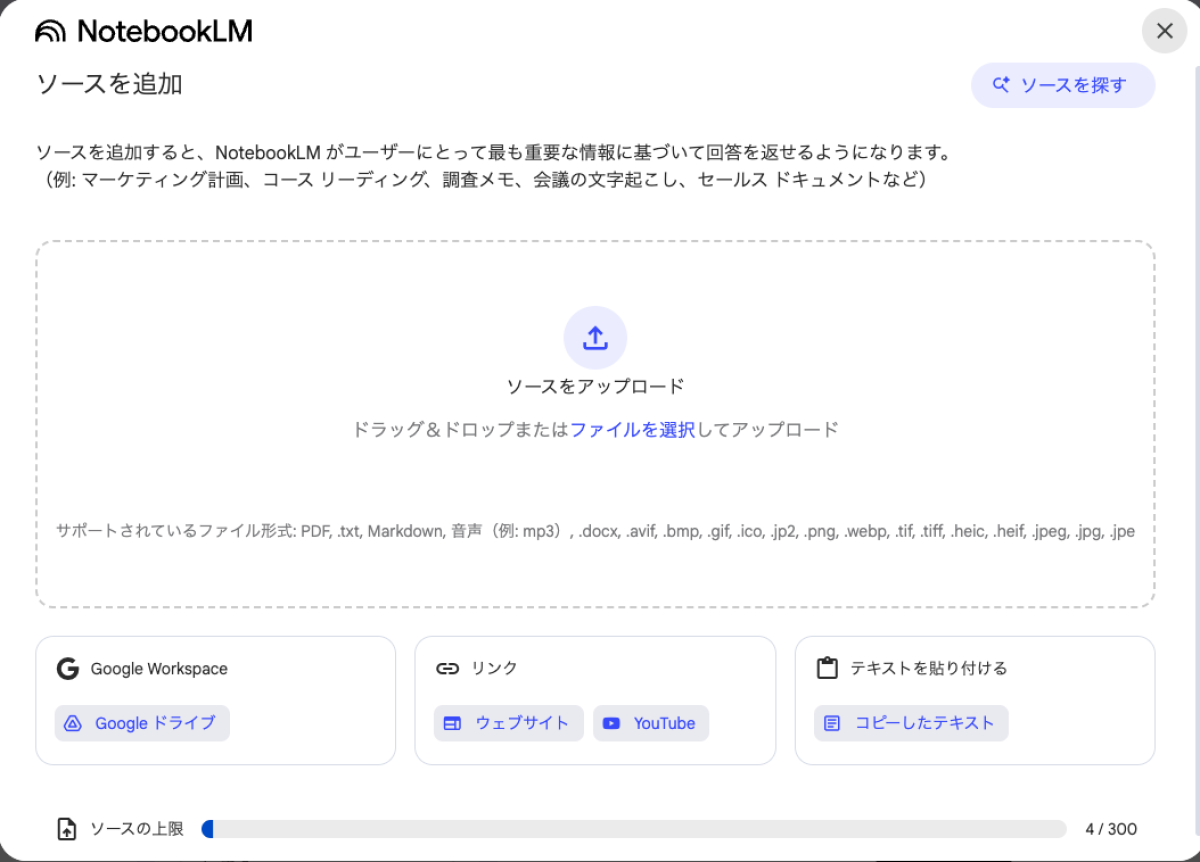Click the Google Workspace card title
The height and width of the screenshot is (862, 1200).
click(159, 669)
